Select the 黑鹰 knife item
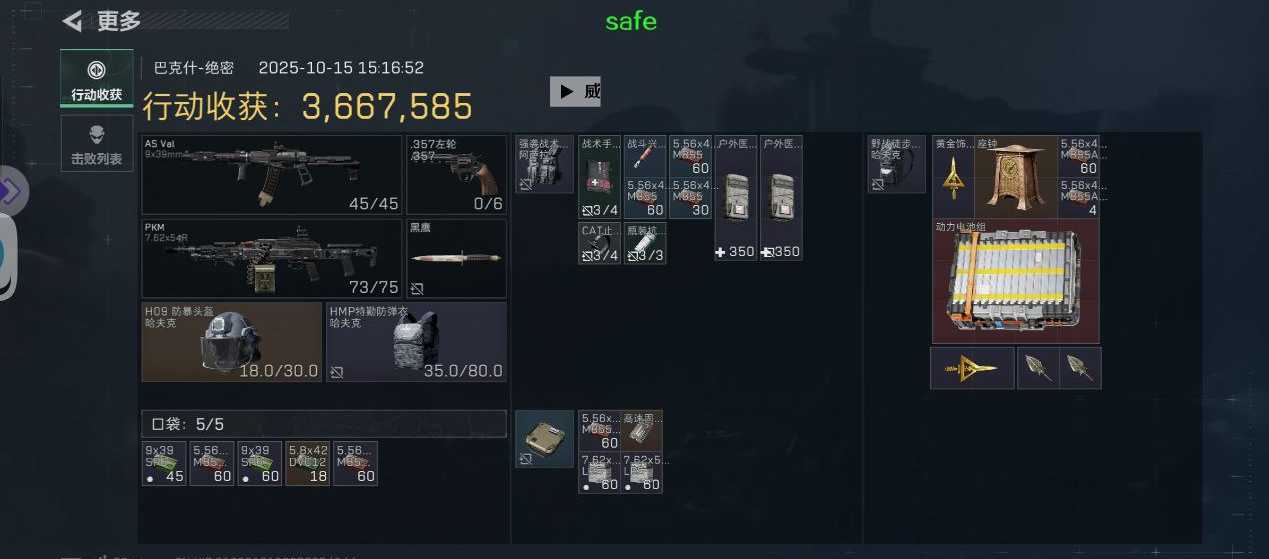This screenshot has width=1269, height=559. tap(456, 258)
